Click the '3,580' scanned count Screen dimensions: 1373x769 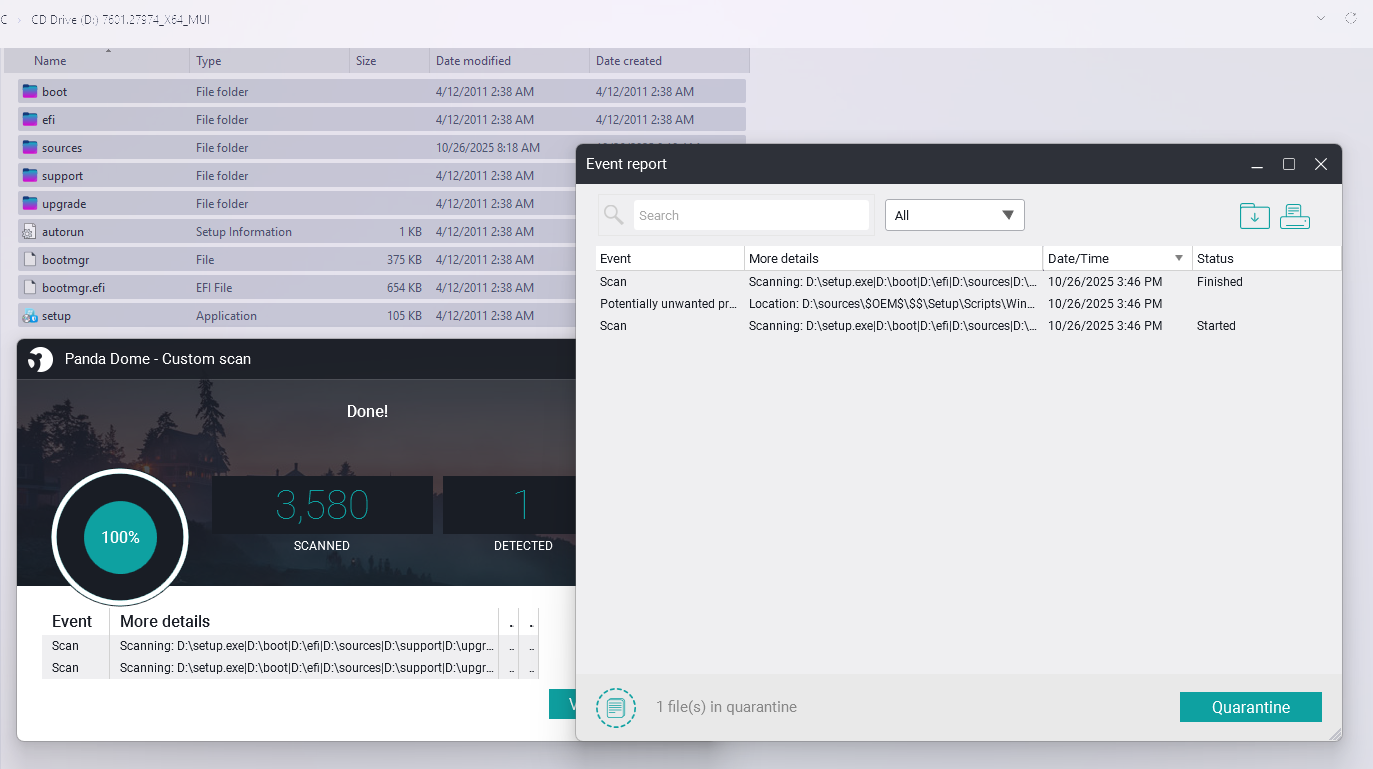pos(322,506)
